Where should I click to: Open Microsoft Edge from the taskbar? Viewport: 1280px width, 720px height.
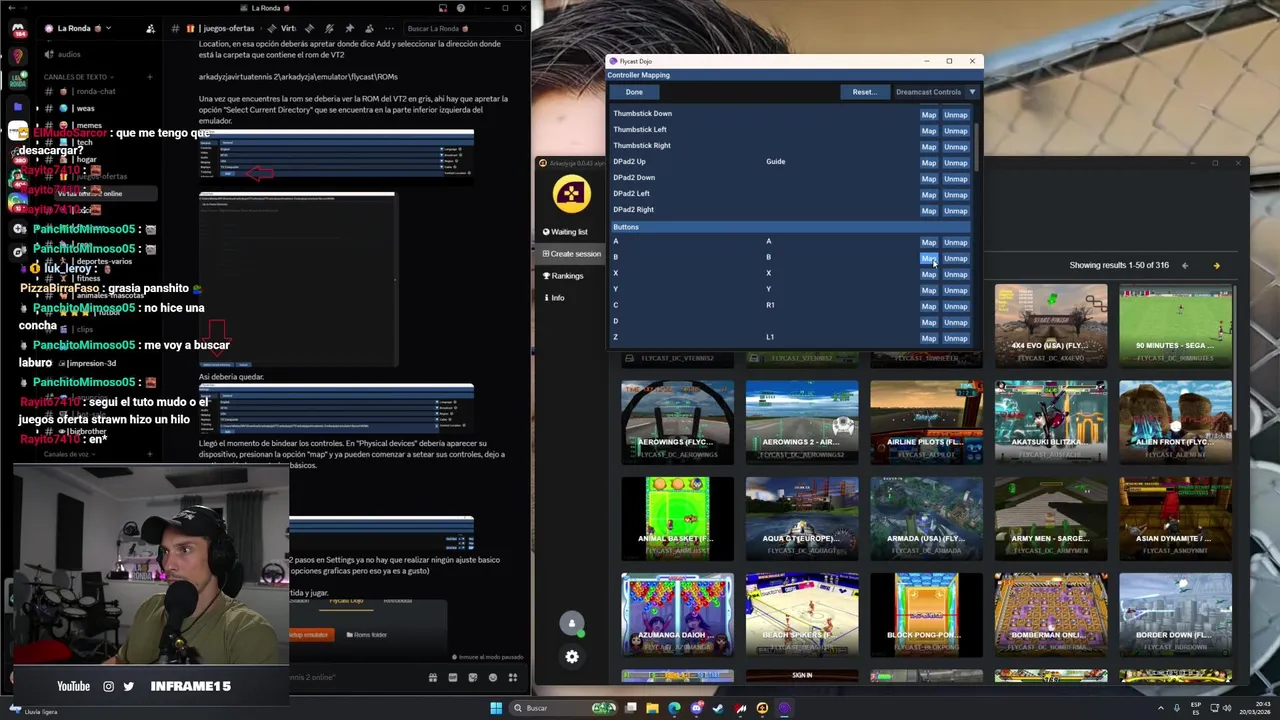click(674, 708)
